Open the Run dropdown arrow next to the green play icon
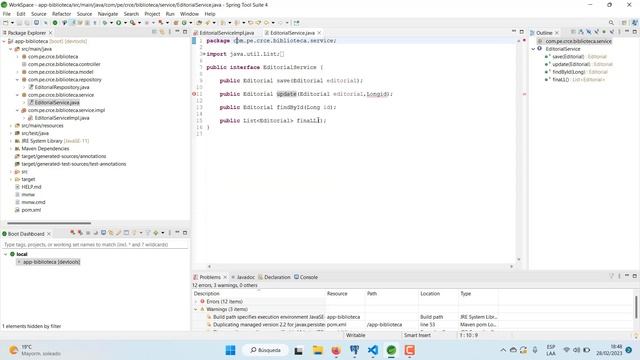The height and width of the screenshot is (360, 640). pyautogui.click(x=125, y=23)
